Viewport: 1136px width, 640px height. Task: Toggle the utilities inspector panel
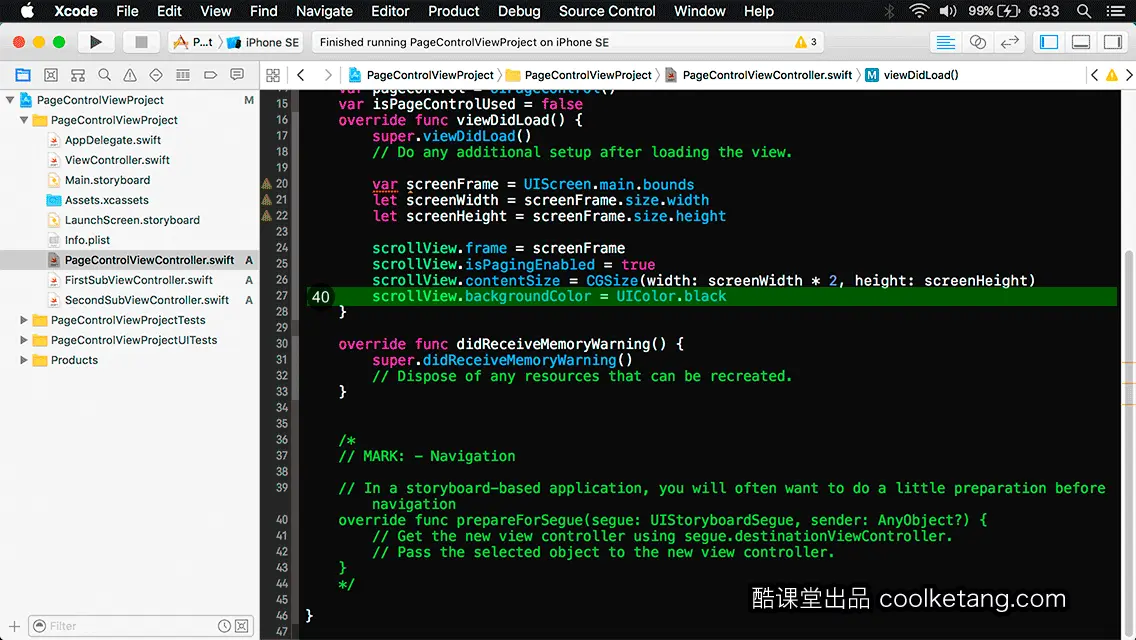click(x=1113, y=42)
